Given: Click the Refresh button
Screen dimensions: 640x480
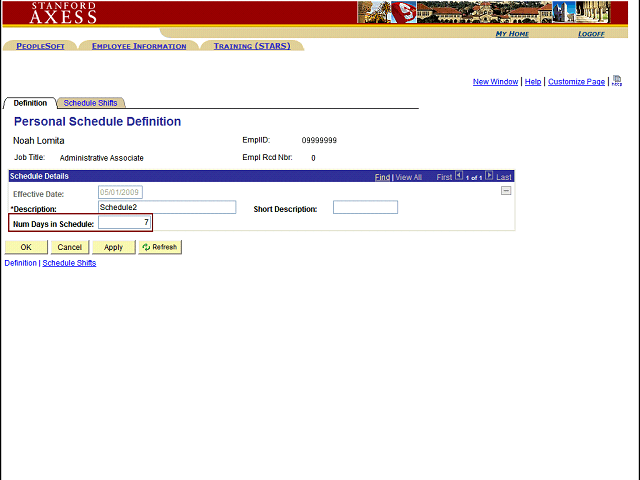Looking at the screenshot, I should [x=160, y=247].
